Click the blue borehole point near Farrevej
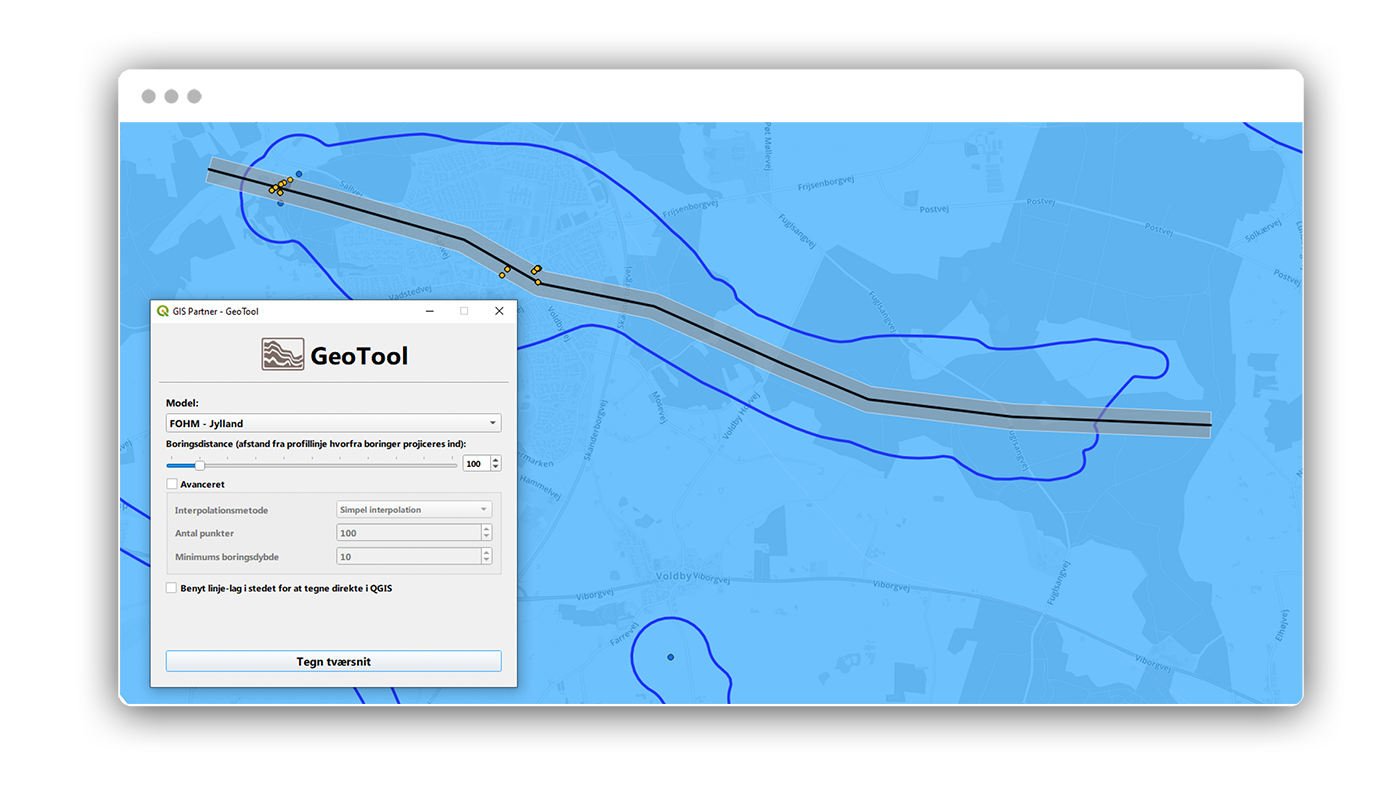The image size is (1400, 788). tap(670, 657)
